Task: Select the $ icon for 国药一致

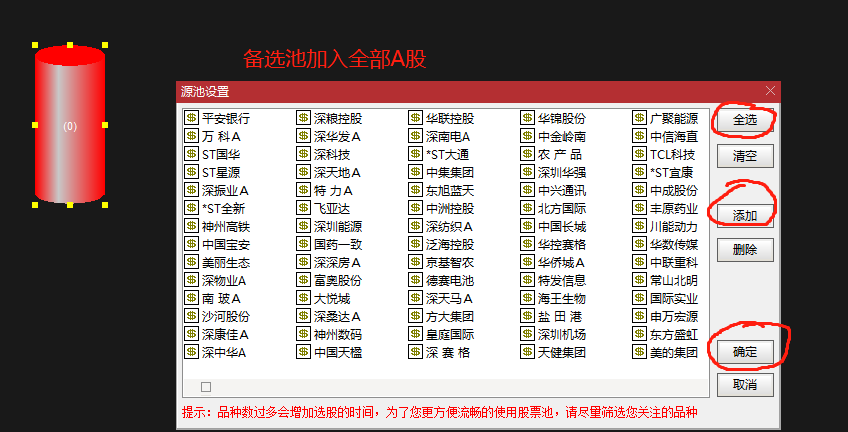Action: pyautogui.click(x=303, y=244)
